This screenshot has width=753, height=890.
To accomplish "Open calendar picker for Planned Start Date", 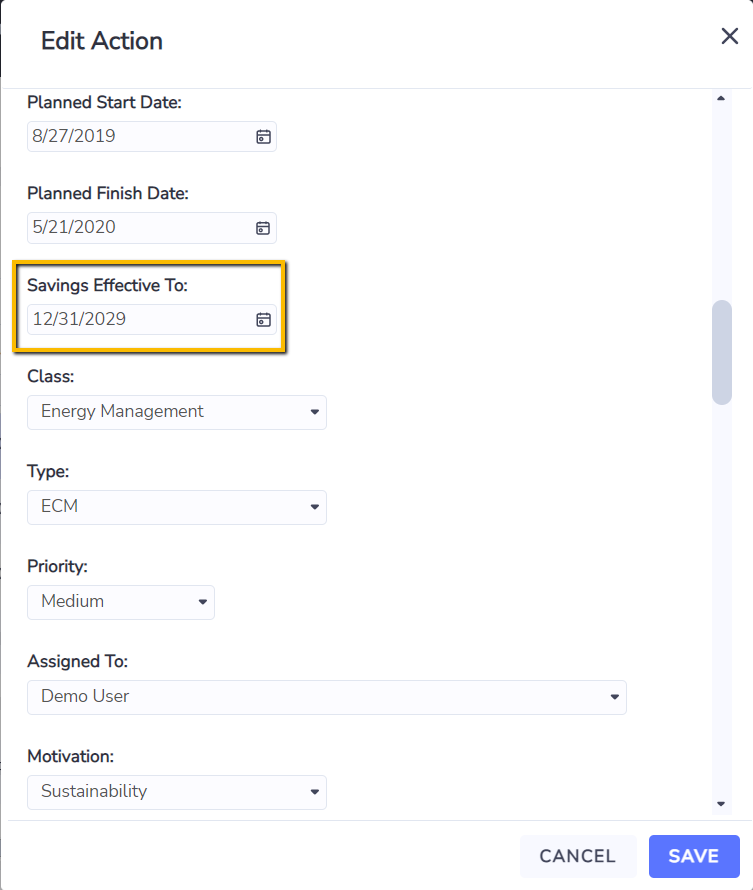I will [x=263, y=137].
